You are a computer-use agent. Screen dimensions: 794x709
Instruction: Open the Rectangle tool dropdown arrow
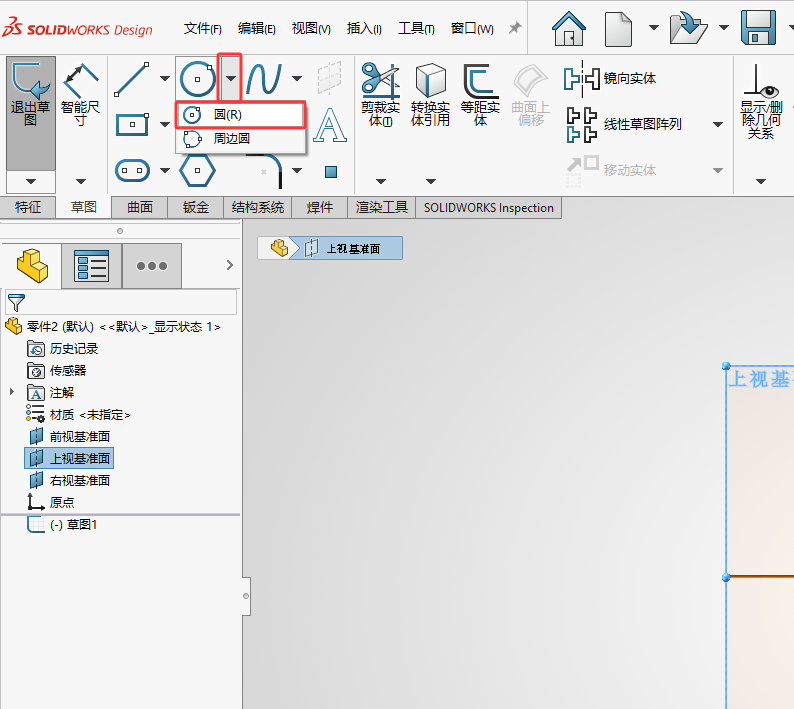(165, 125)
